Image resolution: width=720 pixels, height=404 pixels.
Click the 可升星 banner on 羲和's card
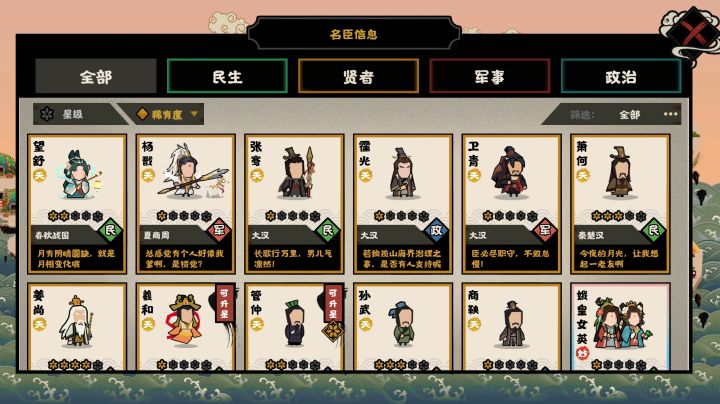pyautogui.click(x=225, y=303)
